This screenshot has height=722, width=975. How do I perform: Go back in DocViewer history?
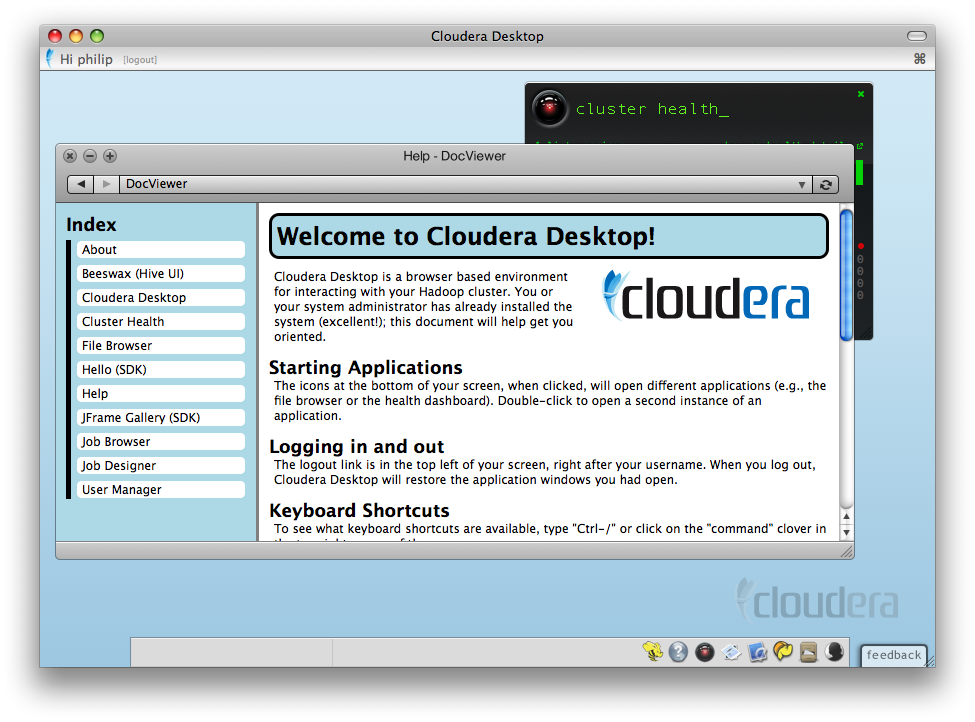80,184
